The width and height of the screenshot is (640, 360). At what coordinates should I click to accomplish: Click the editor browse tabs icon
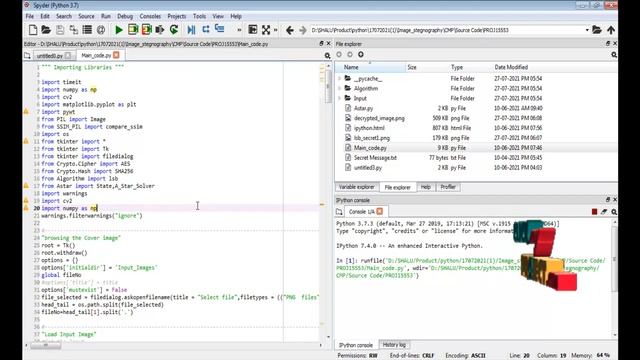click(27, 56)
